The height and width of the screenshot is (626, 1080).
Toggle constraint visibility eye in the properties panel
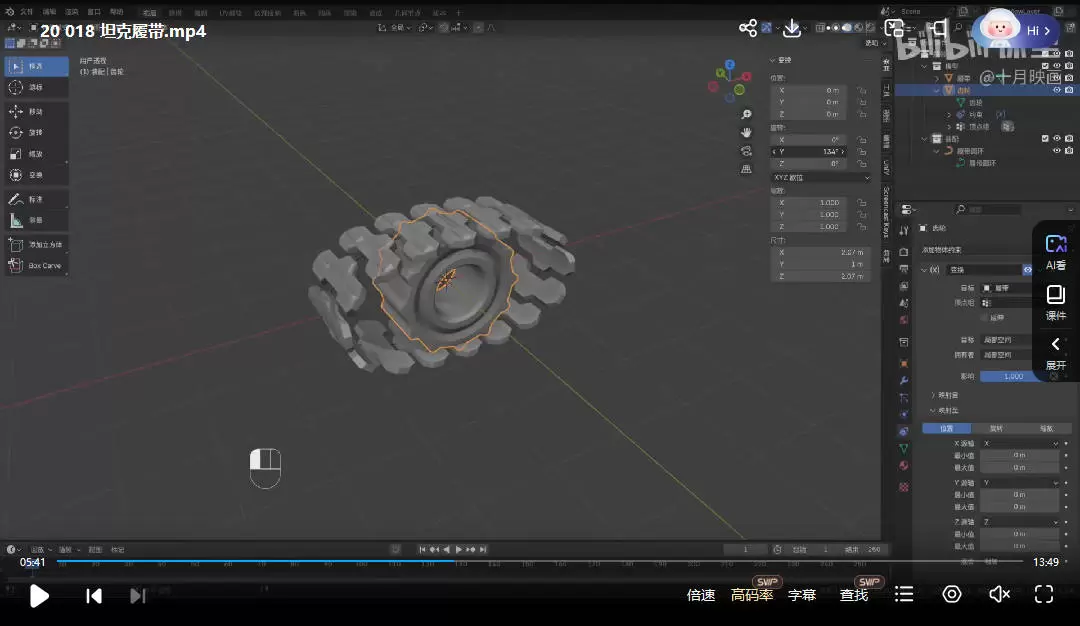1027,270
